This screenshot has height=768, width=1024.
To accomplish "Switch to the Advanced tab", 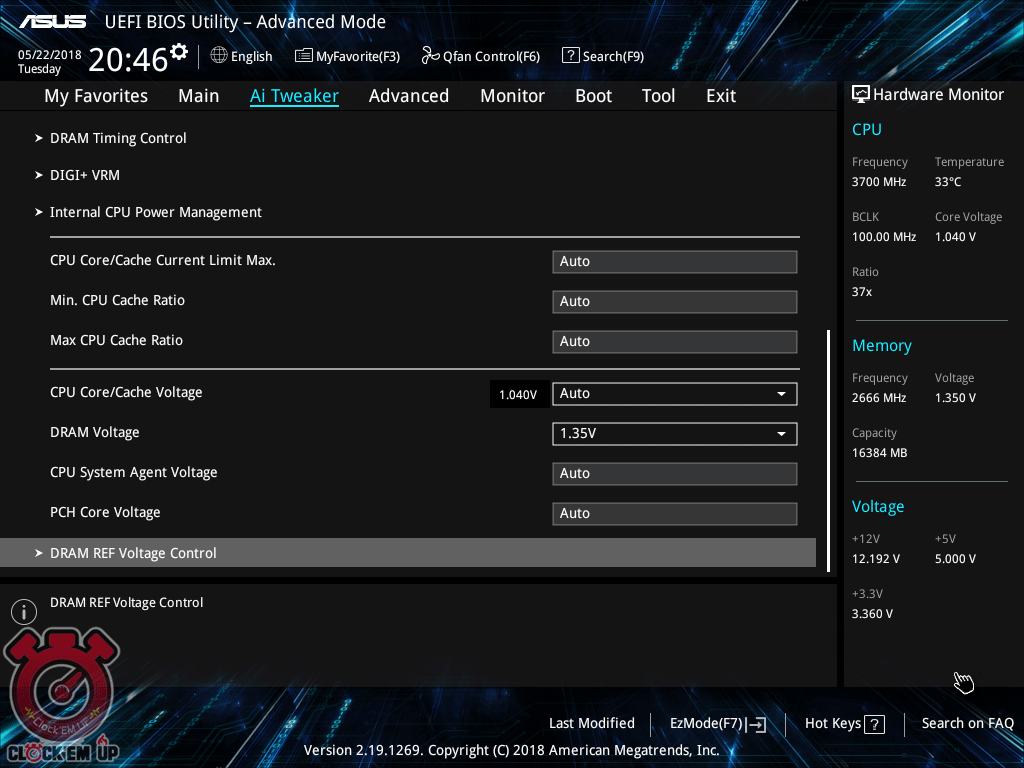I will click(408, 96).
